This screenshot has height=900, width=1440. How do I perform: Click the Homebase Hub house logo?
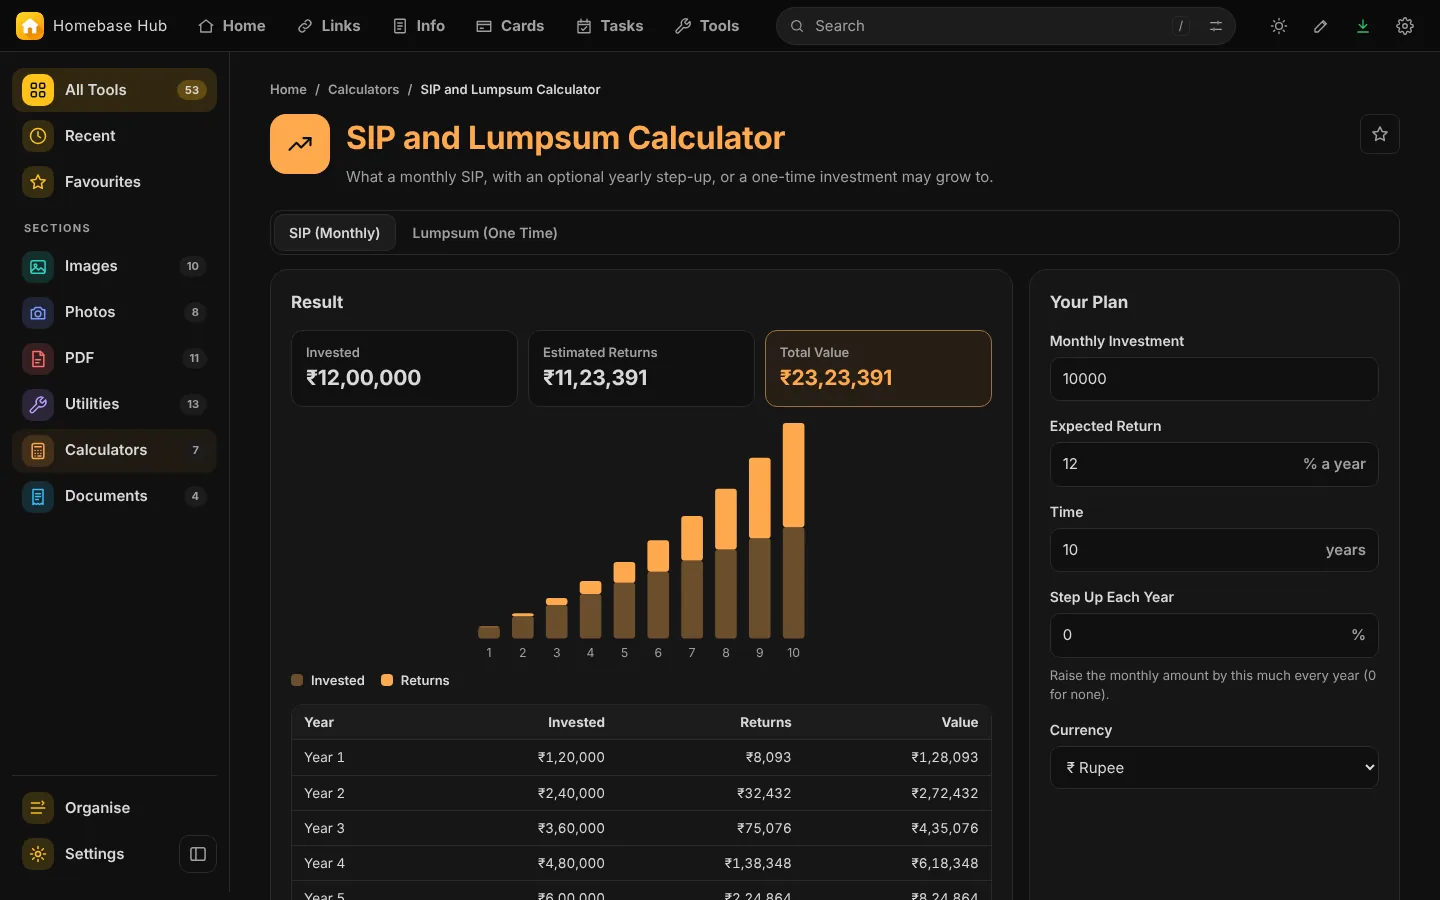pyautogui.click(x=30, y=26)
